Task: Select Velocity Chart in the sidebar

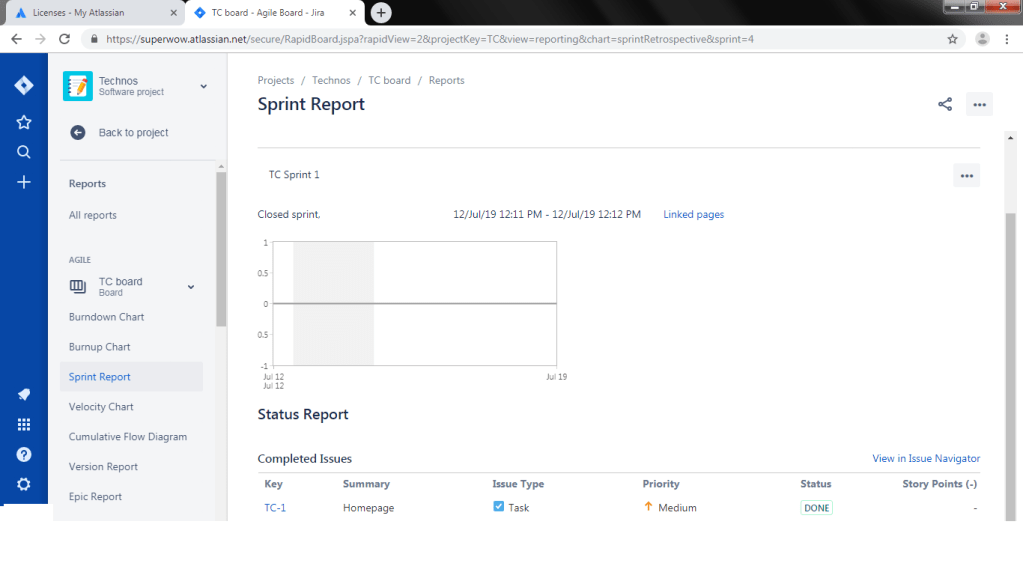Action: [101, 407]
